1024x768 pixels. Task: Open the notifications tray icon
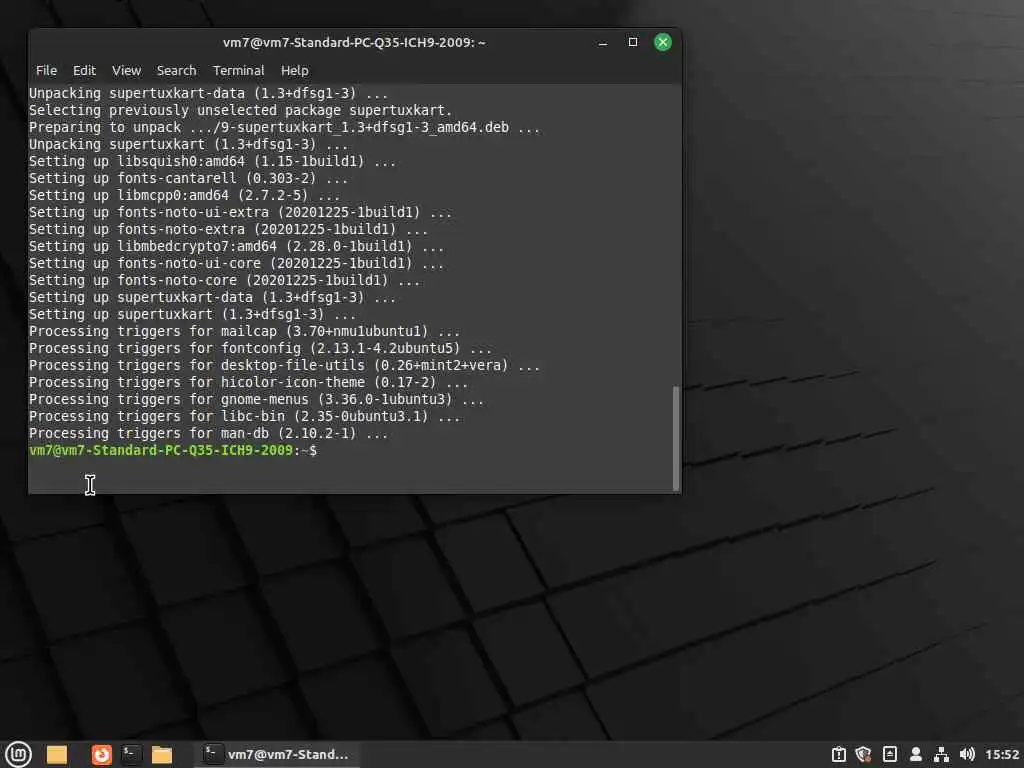889,754
